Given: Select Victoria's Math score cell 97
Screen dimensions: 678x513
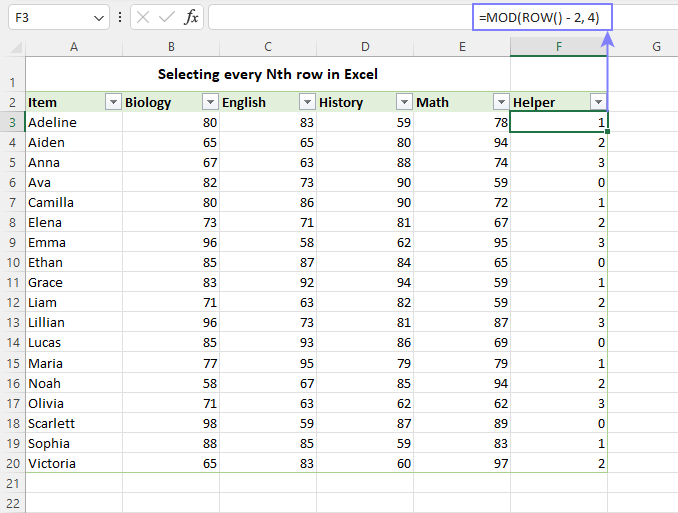Looking at the screenshot, I should [x=461, y=464].
